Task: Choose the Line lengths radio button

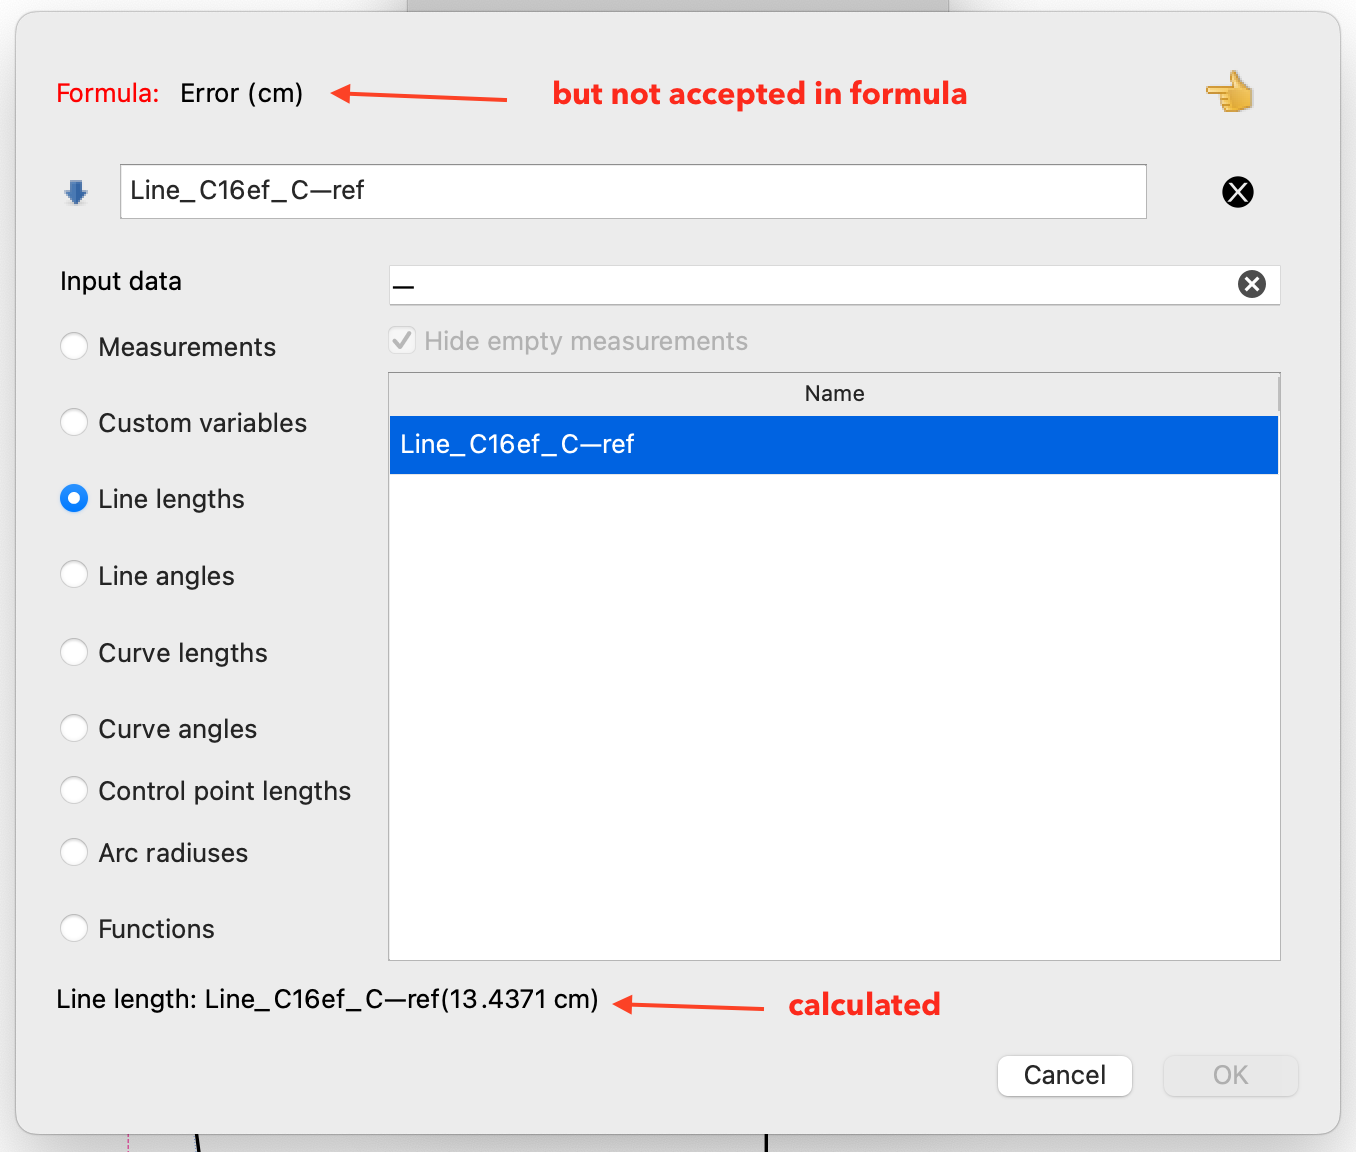Action: click(x=74, y=499)
